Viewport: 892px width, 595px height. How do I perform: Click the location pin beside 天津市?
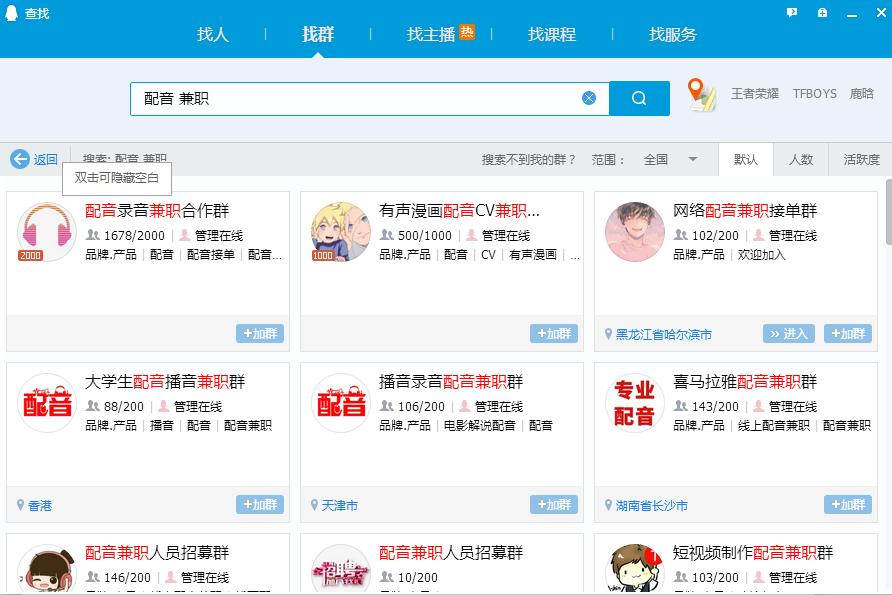[314, 506]
